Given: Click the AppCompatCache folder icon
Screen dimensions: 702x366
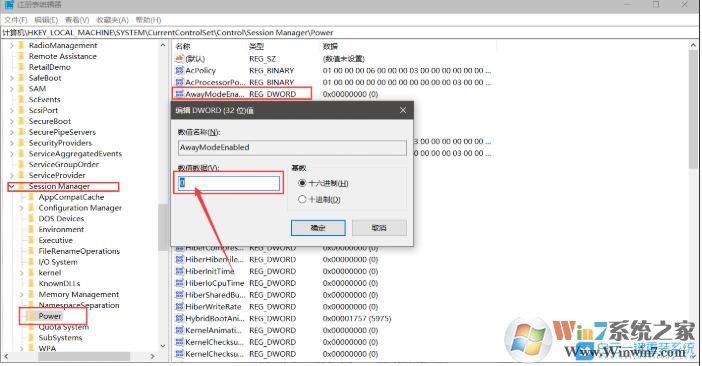Looking at the screenshot, I should click(x=31, y=197).
